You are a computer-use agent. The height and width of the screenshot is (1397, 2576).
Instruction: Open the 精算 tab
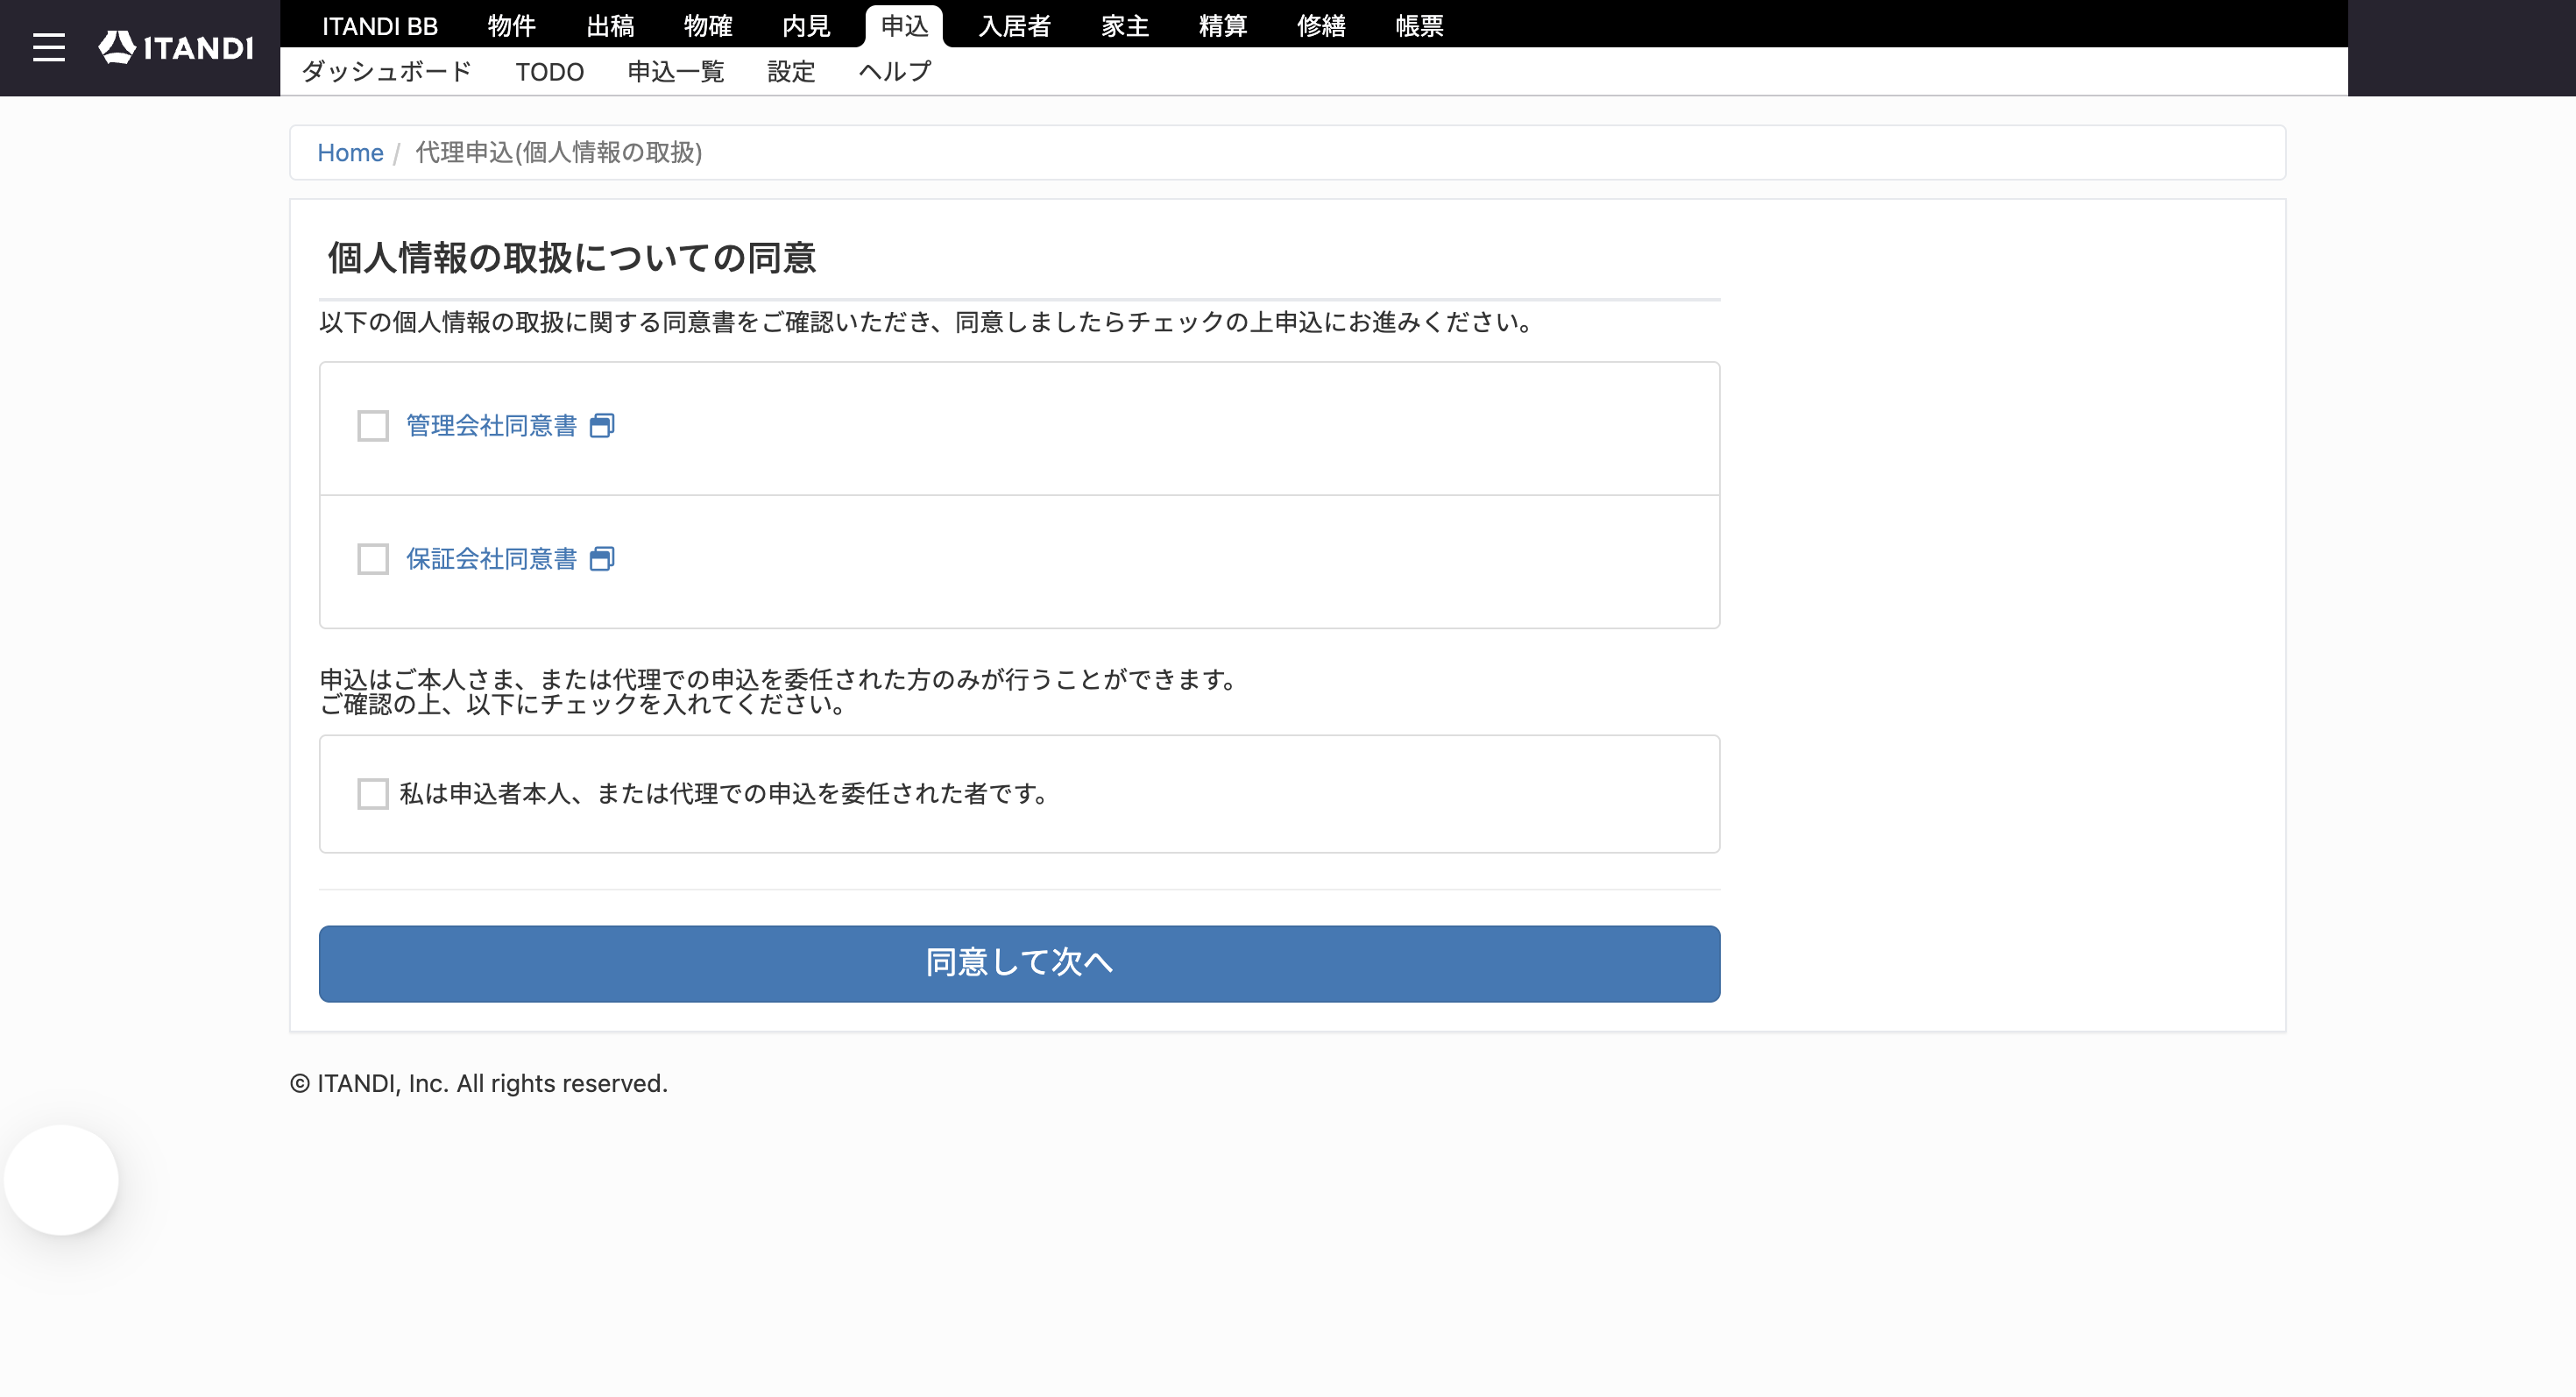coord(1223,26)
